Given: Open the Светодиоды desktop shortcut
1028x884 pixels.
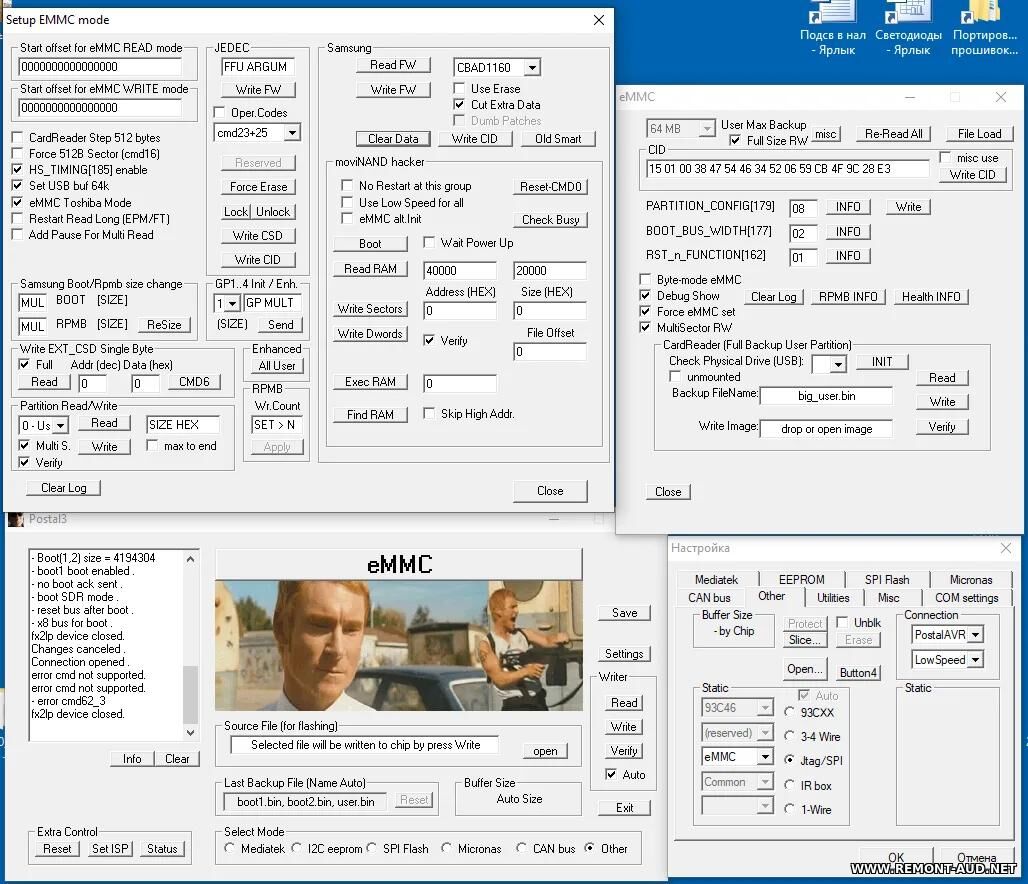Looking at the screenshot, I should pyautogui.click(x=908, y=30).
